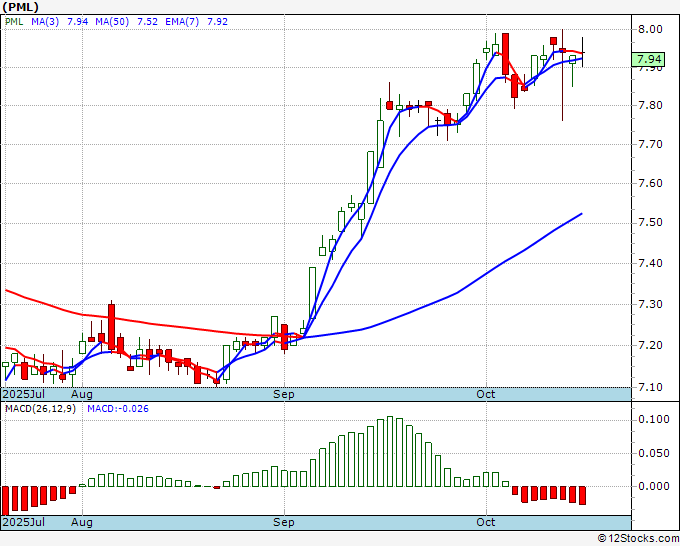Click the 7.70 price axis label
The image size is (680, 546).
650,144
